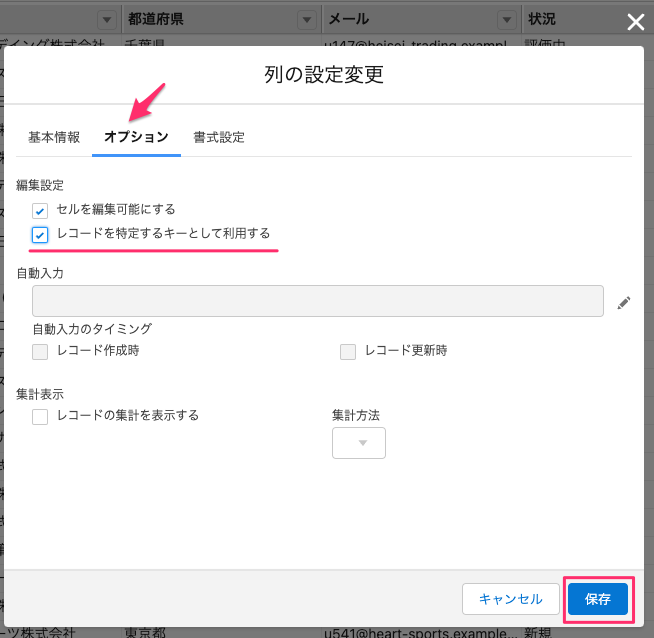The image size is (654, 638).
Task: Check the レコード作成時 checkbox
Action: [40, 352]
